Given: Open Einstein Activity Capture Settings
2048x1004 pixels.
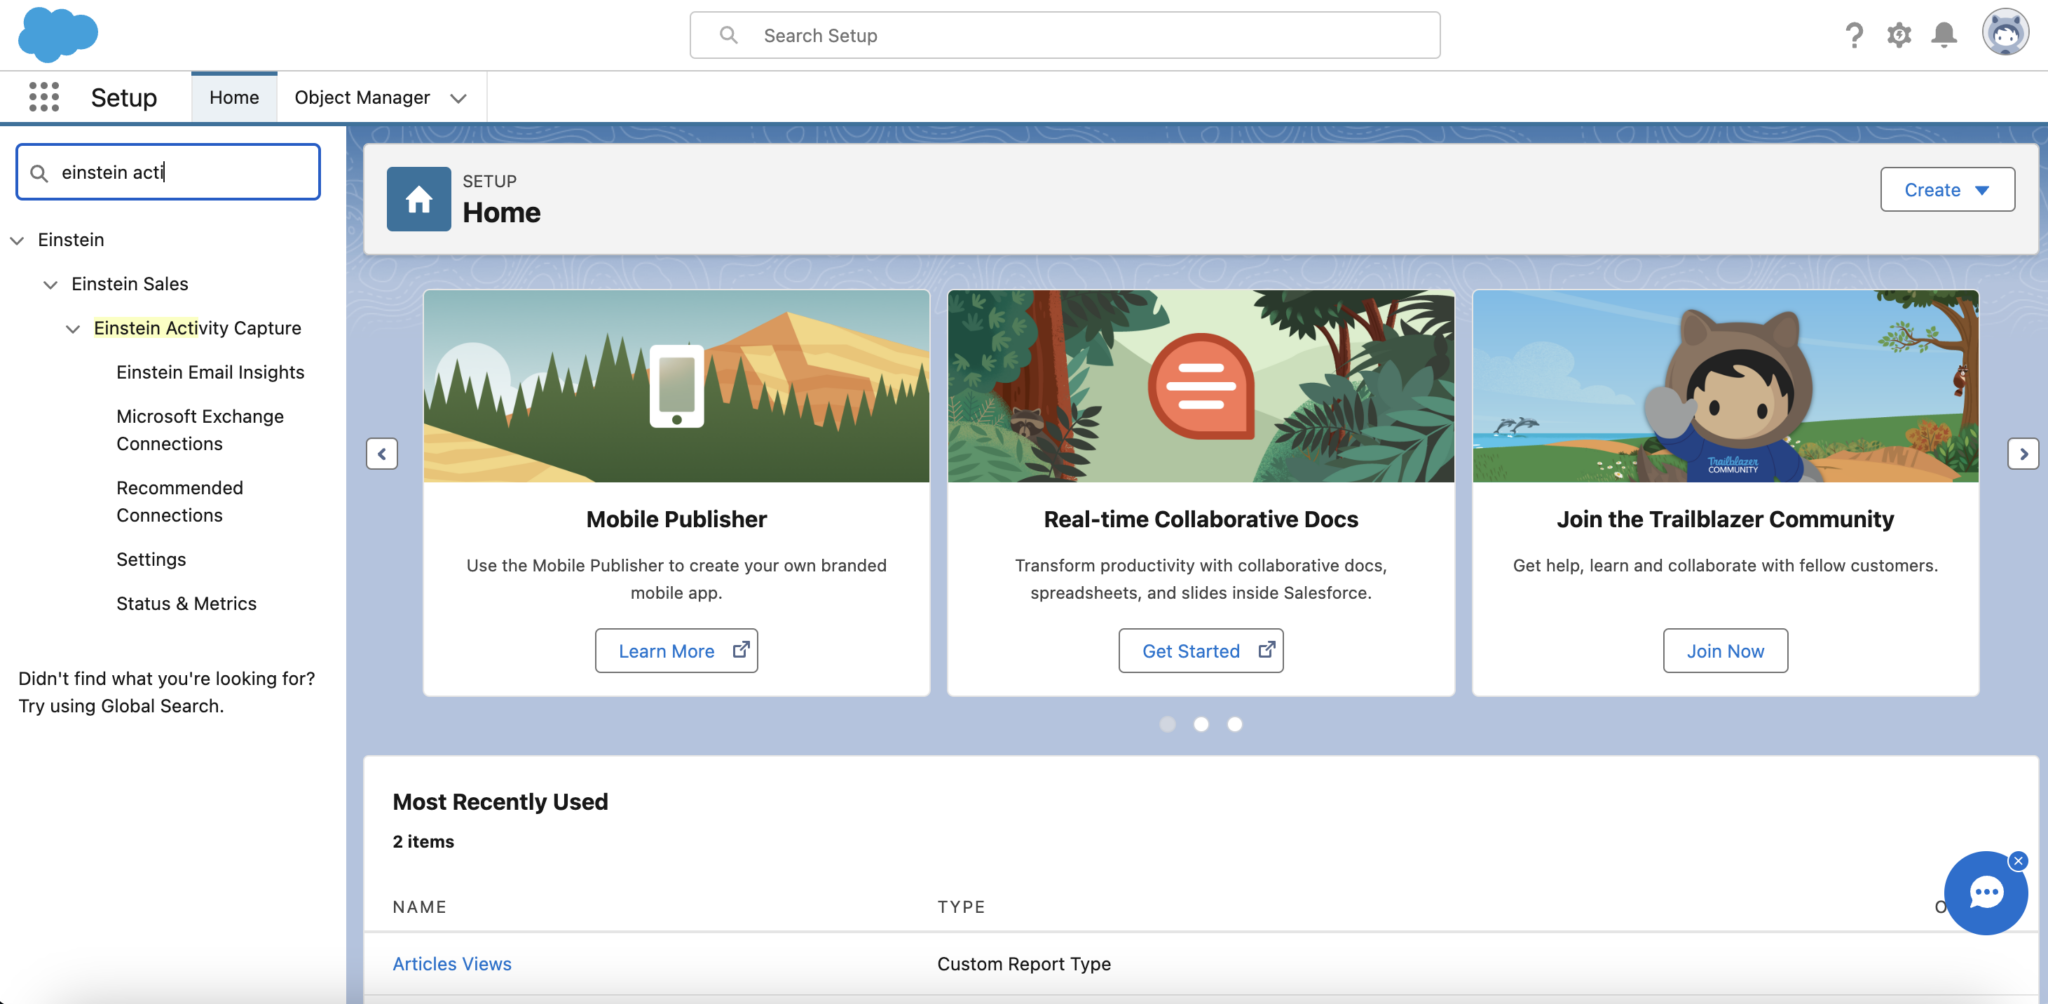Looking at the screenshot, I should tap(151, 559).
